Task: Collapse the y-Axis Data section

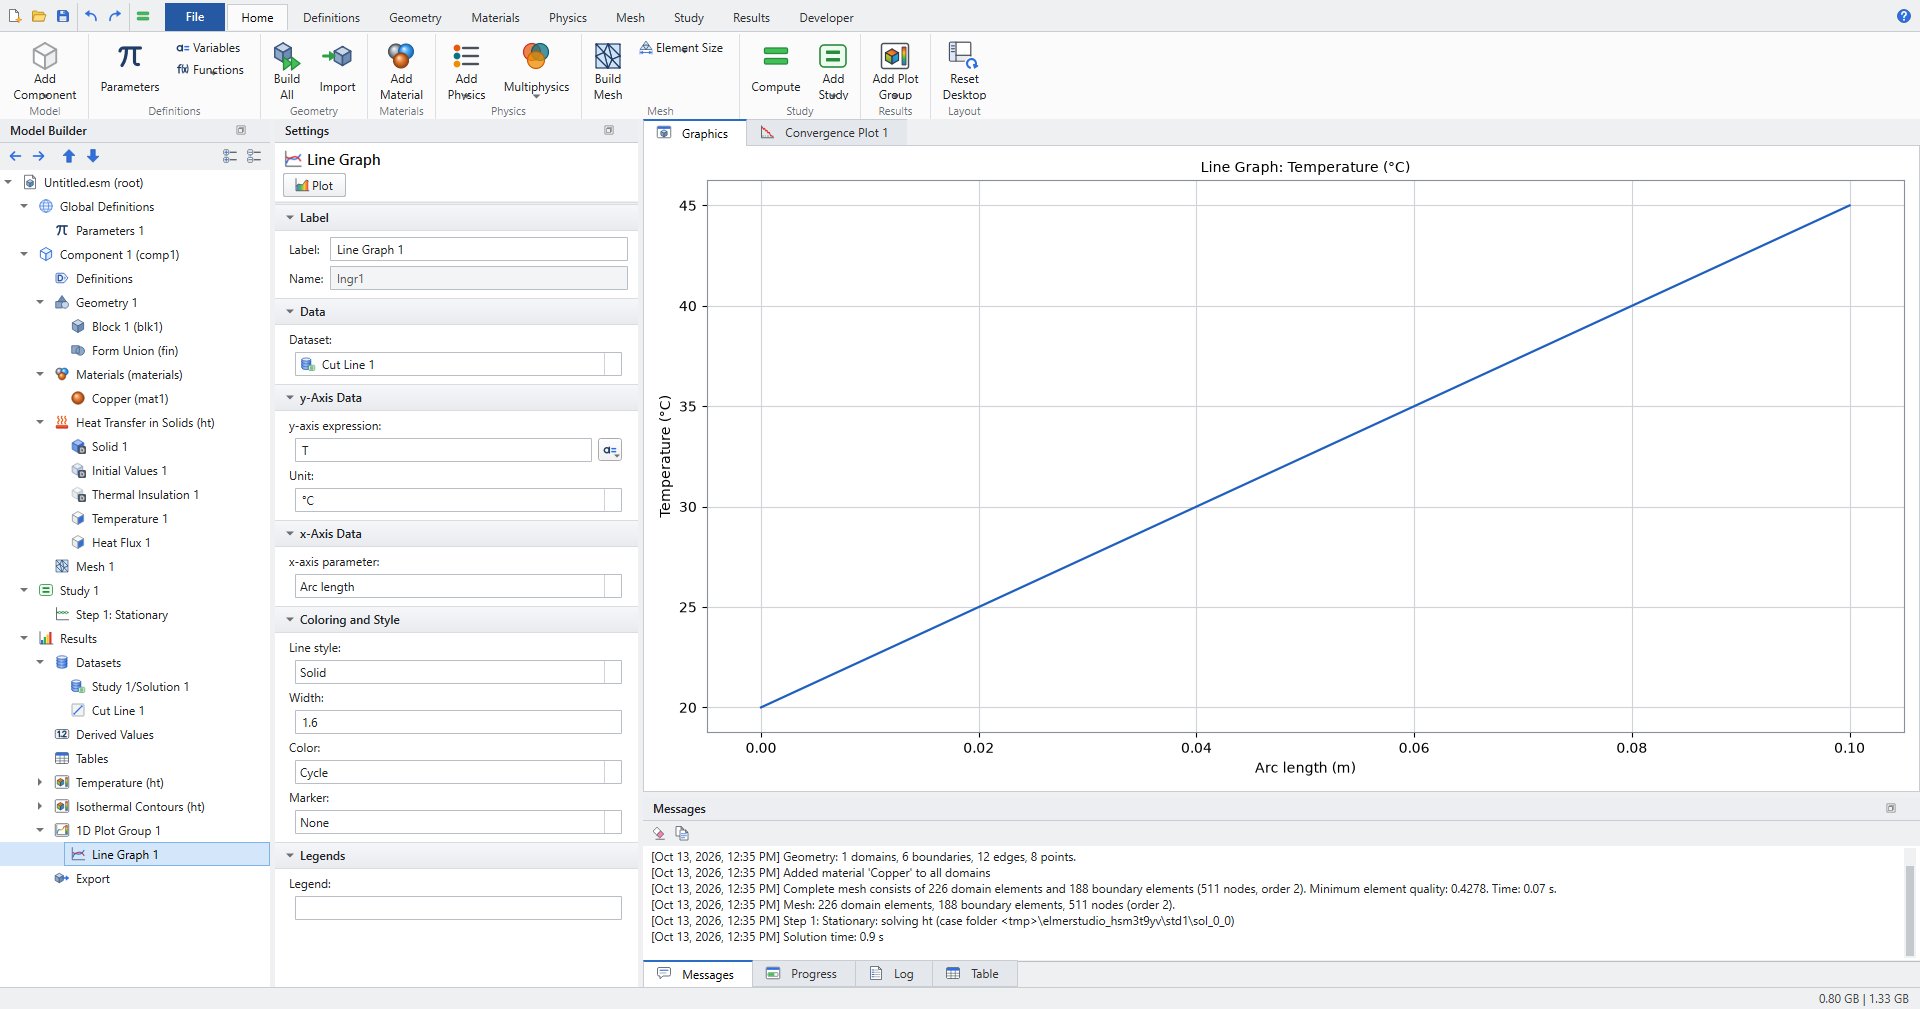Action: coord(290,398)
